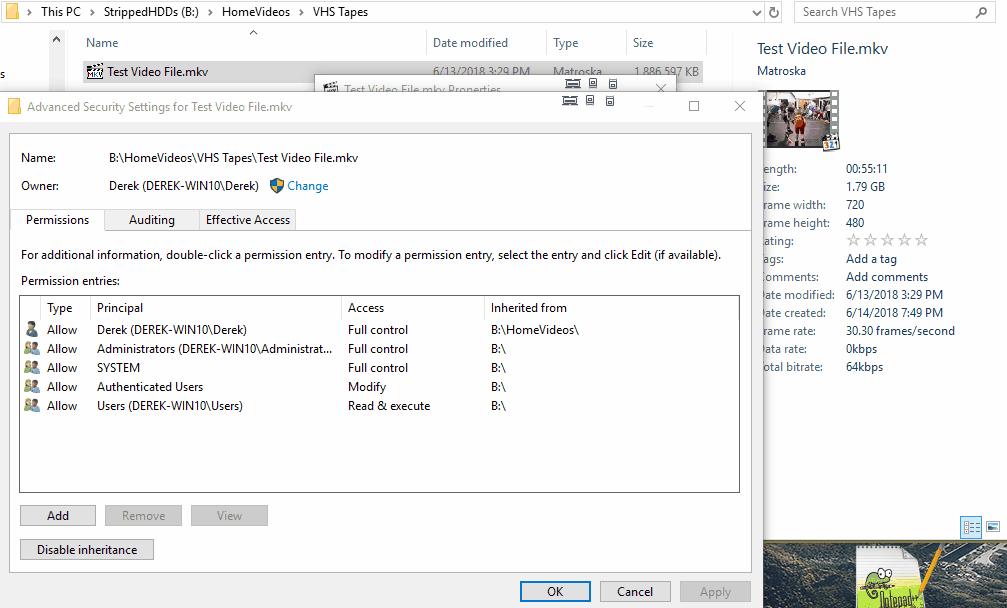
Task: Click the refresh icon in address bar
Action: pyautogui.click(x=774, y=12)
